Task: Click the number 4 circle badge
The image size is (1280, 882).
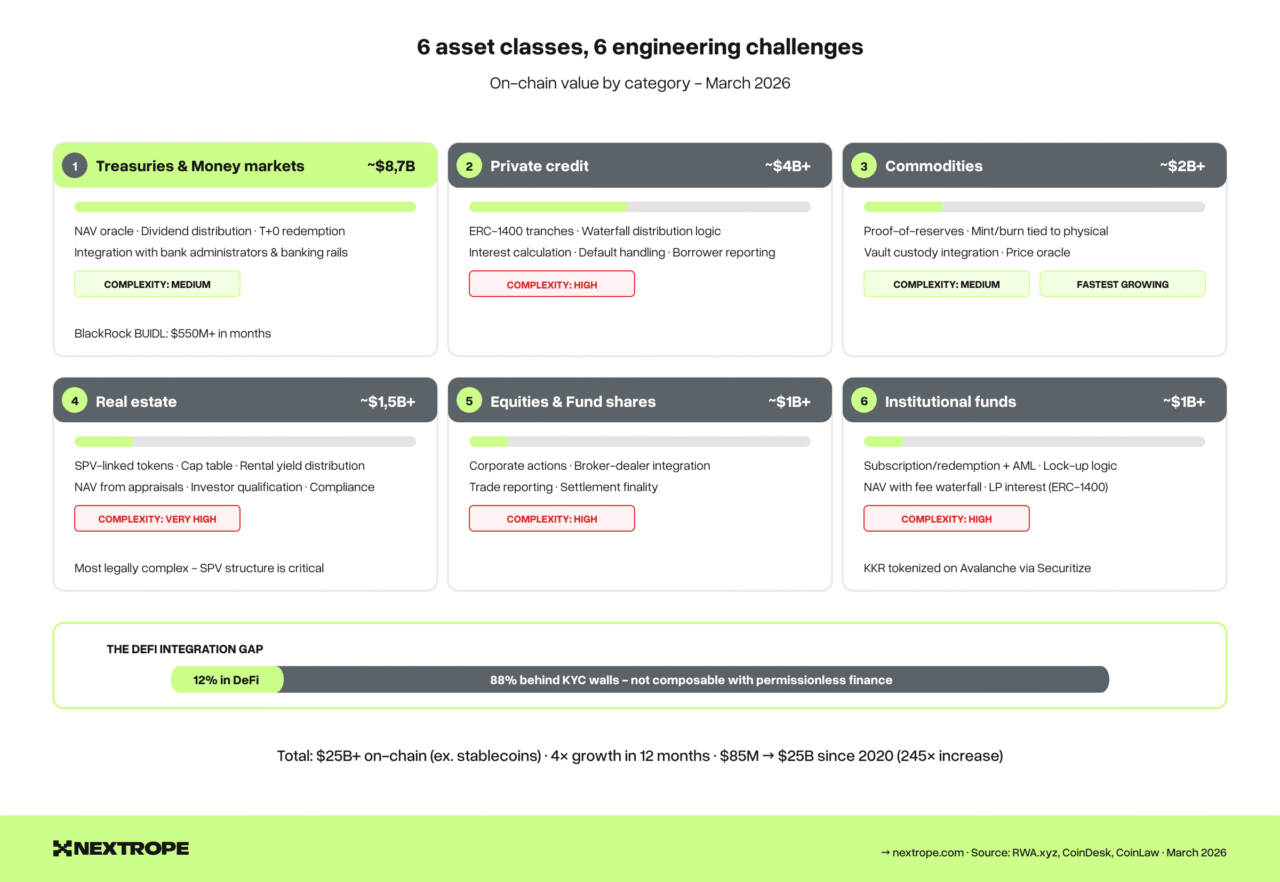Action: [74, 401]
